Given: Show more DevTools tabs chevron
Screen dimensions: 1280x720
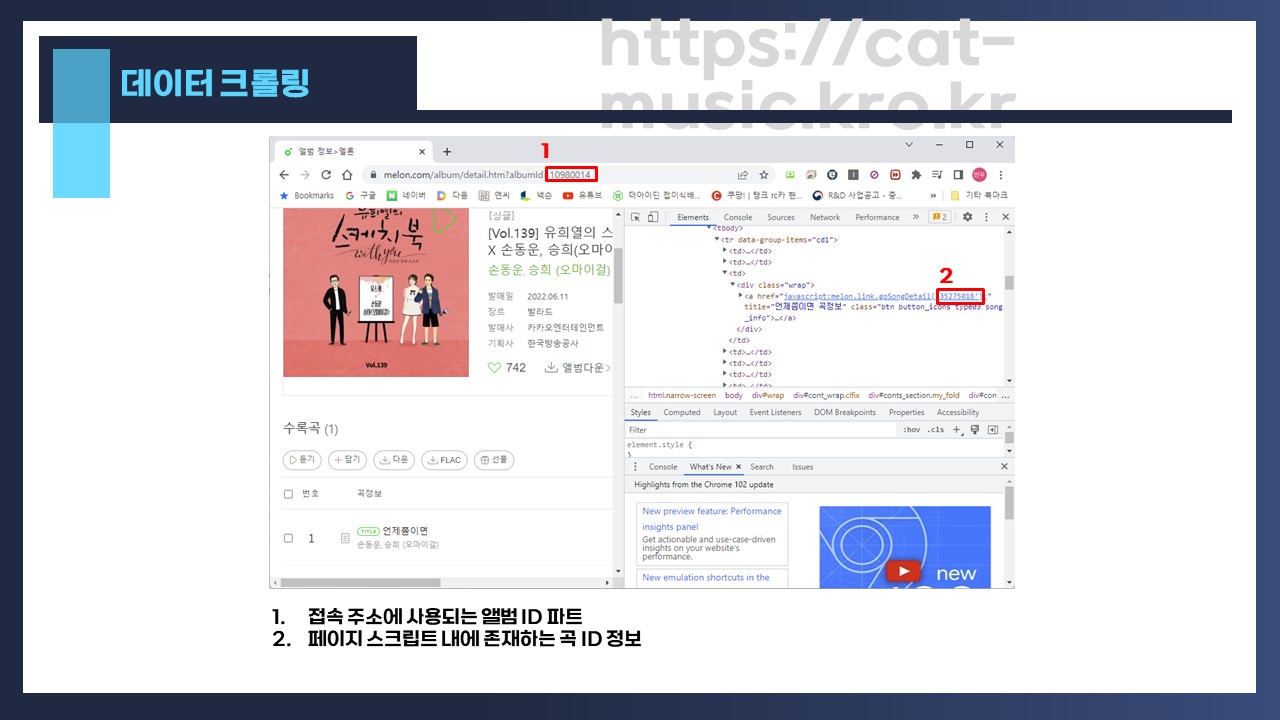Looking at the screenshot, I should [x=915, y=217].
